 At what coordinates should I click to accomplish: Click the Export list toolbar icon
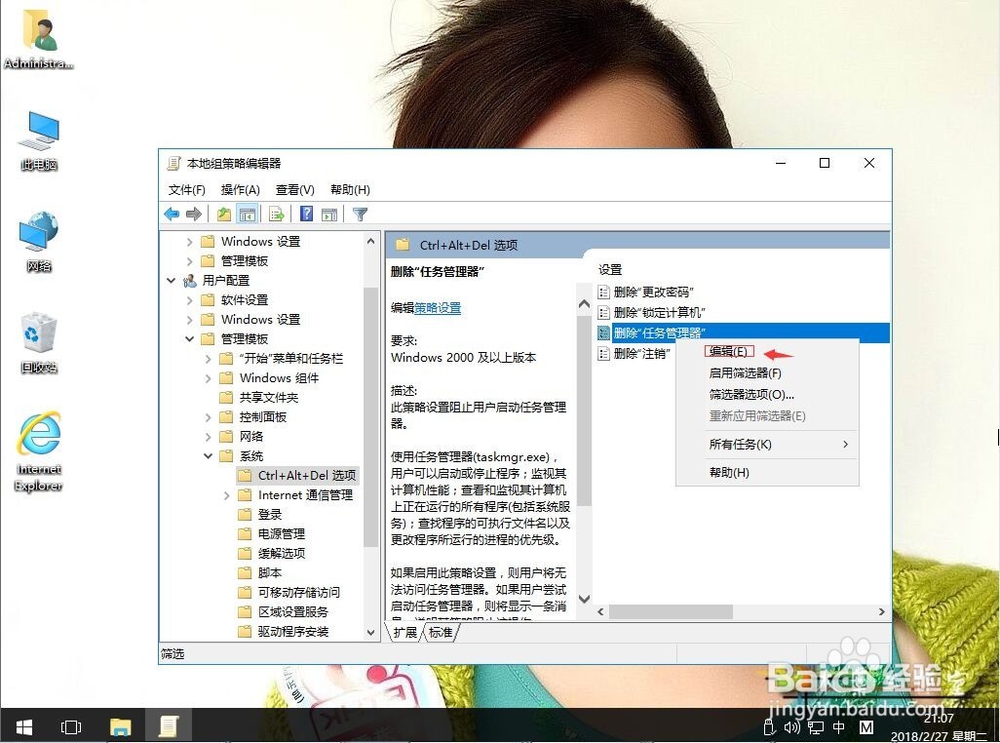(x=276, y=214)
